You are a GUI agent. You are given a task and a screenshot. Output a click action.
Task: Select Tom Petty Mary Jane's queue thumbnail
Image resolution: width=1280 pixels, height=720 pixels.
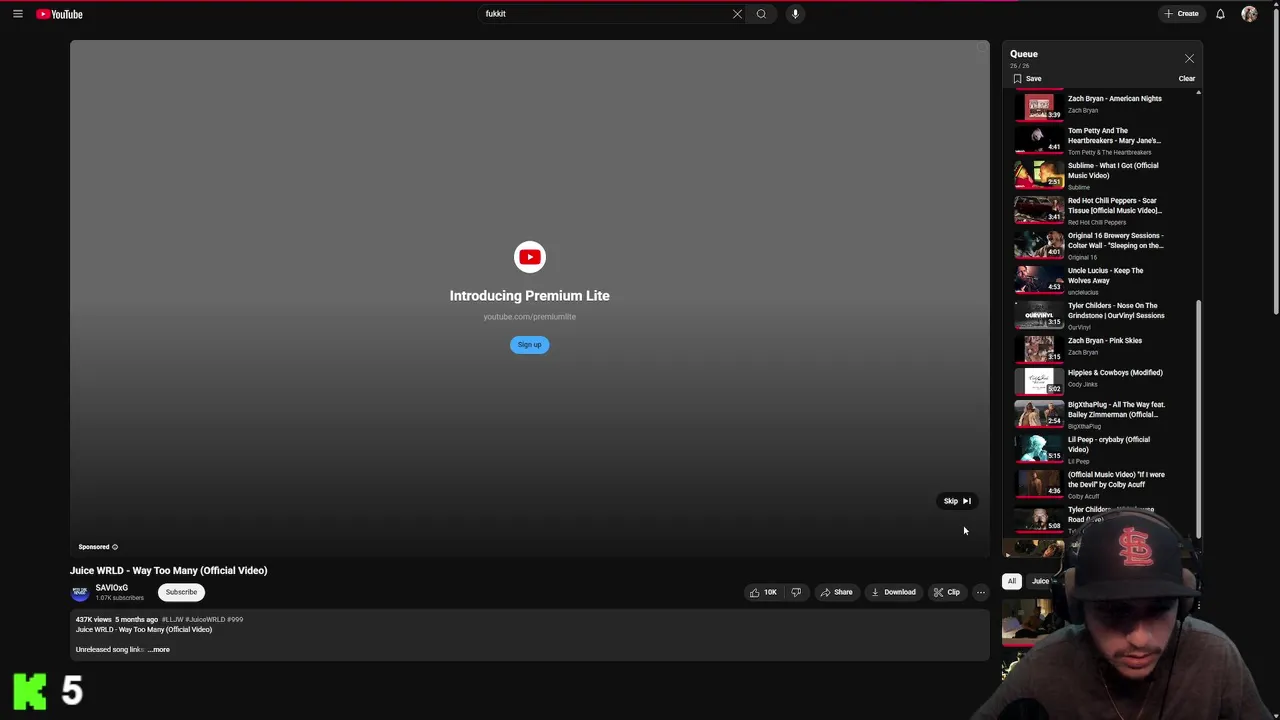1039,140
